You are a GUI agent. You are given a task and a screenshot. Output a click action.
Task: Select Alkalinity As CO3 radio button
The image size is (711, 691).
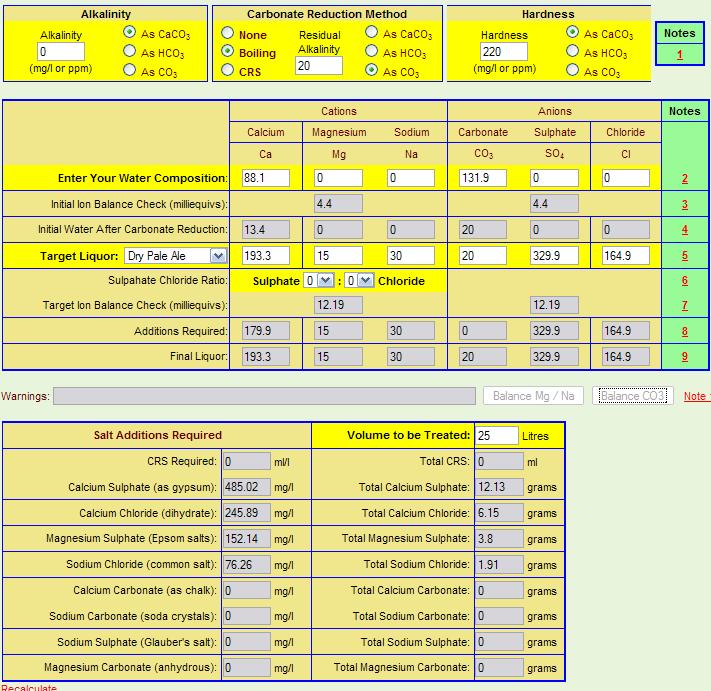130,70
